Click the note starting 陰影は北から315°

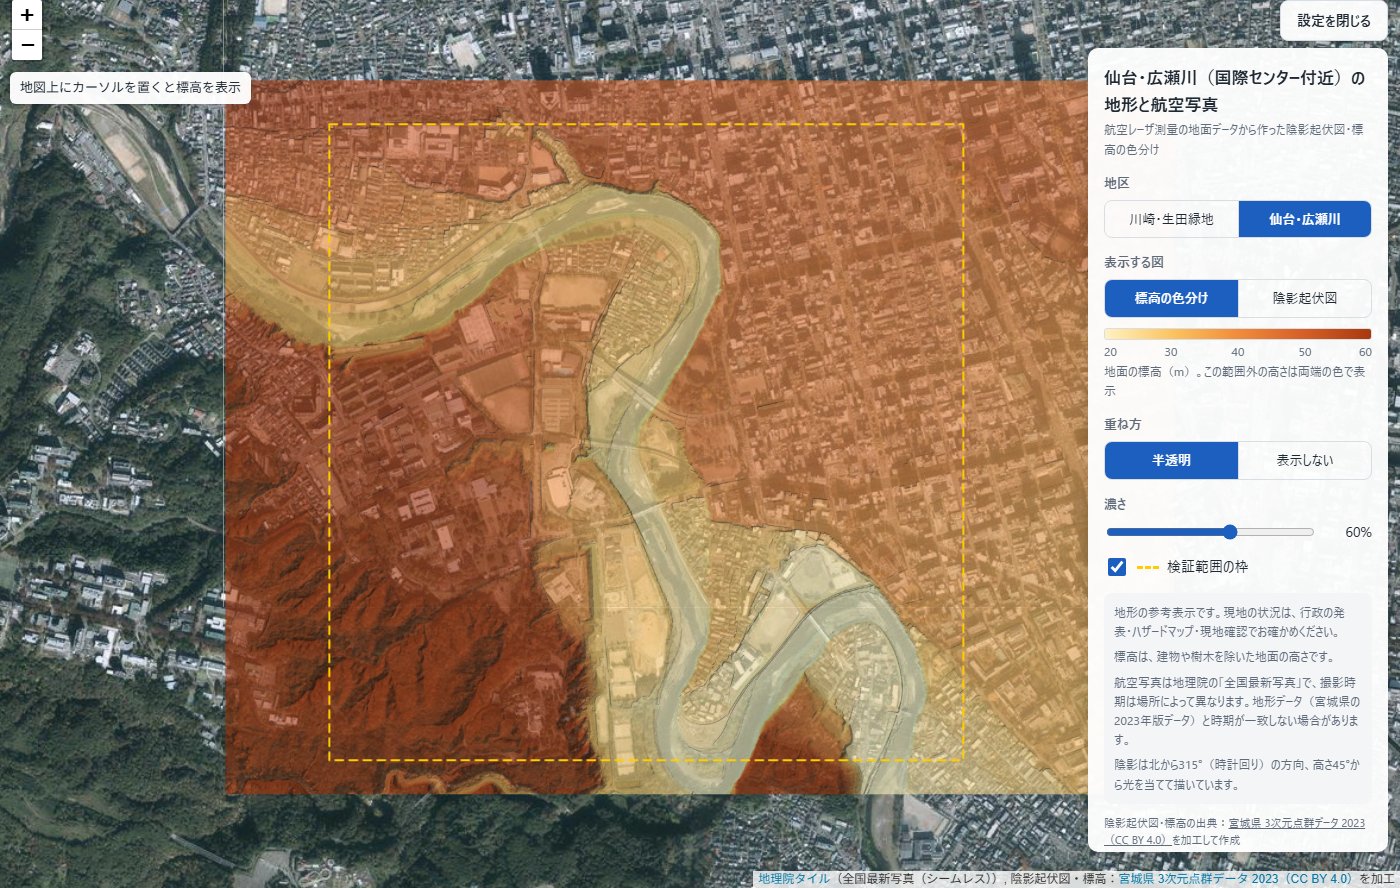click(x=1237, y=774)
